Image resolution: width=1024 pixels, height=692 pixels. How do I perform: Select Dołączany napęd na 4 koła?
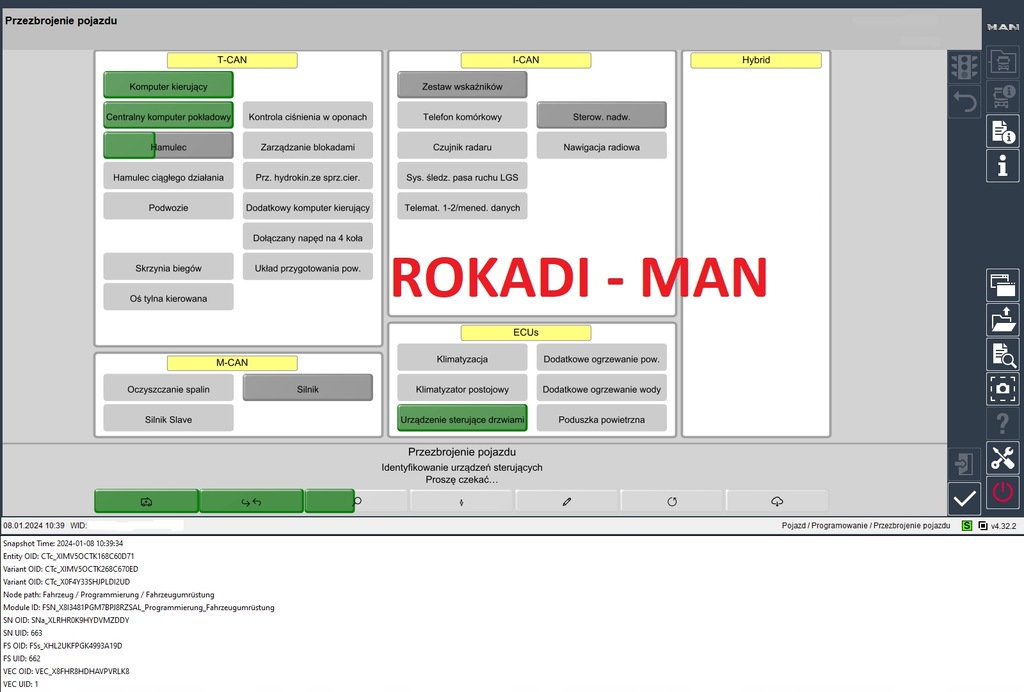click(x=308, y=237)
